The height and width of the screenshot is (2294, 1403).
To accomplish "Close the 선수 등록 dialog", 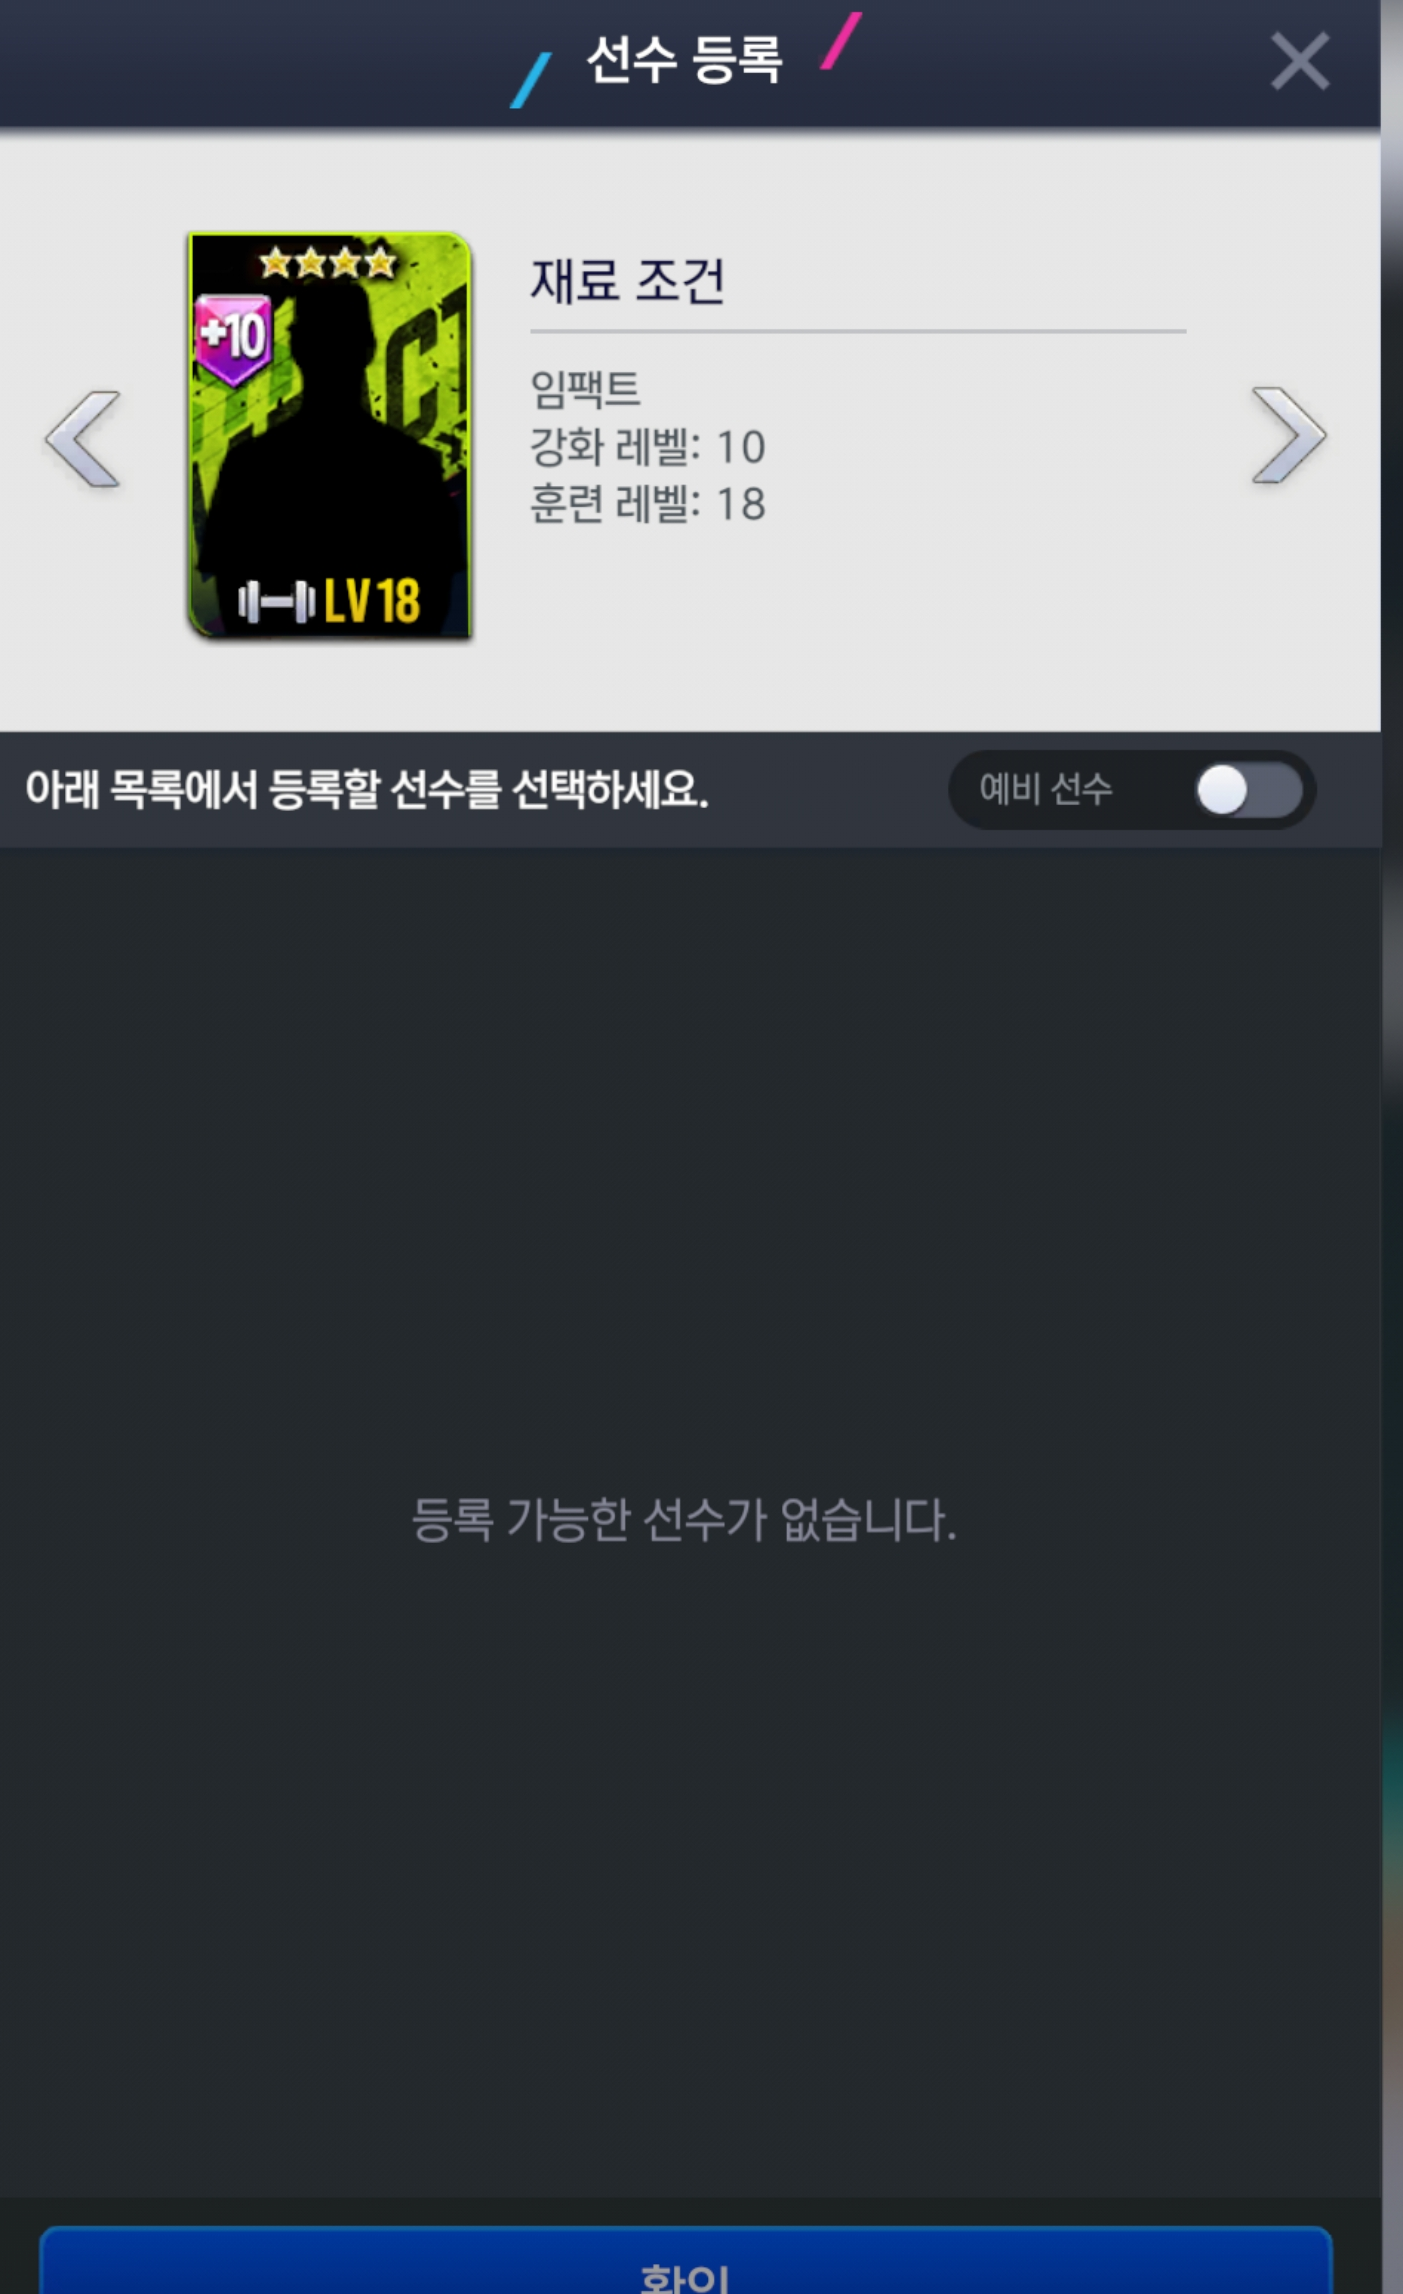I will [x=1299, y=61].
